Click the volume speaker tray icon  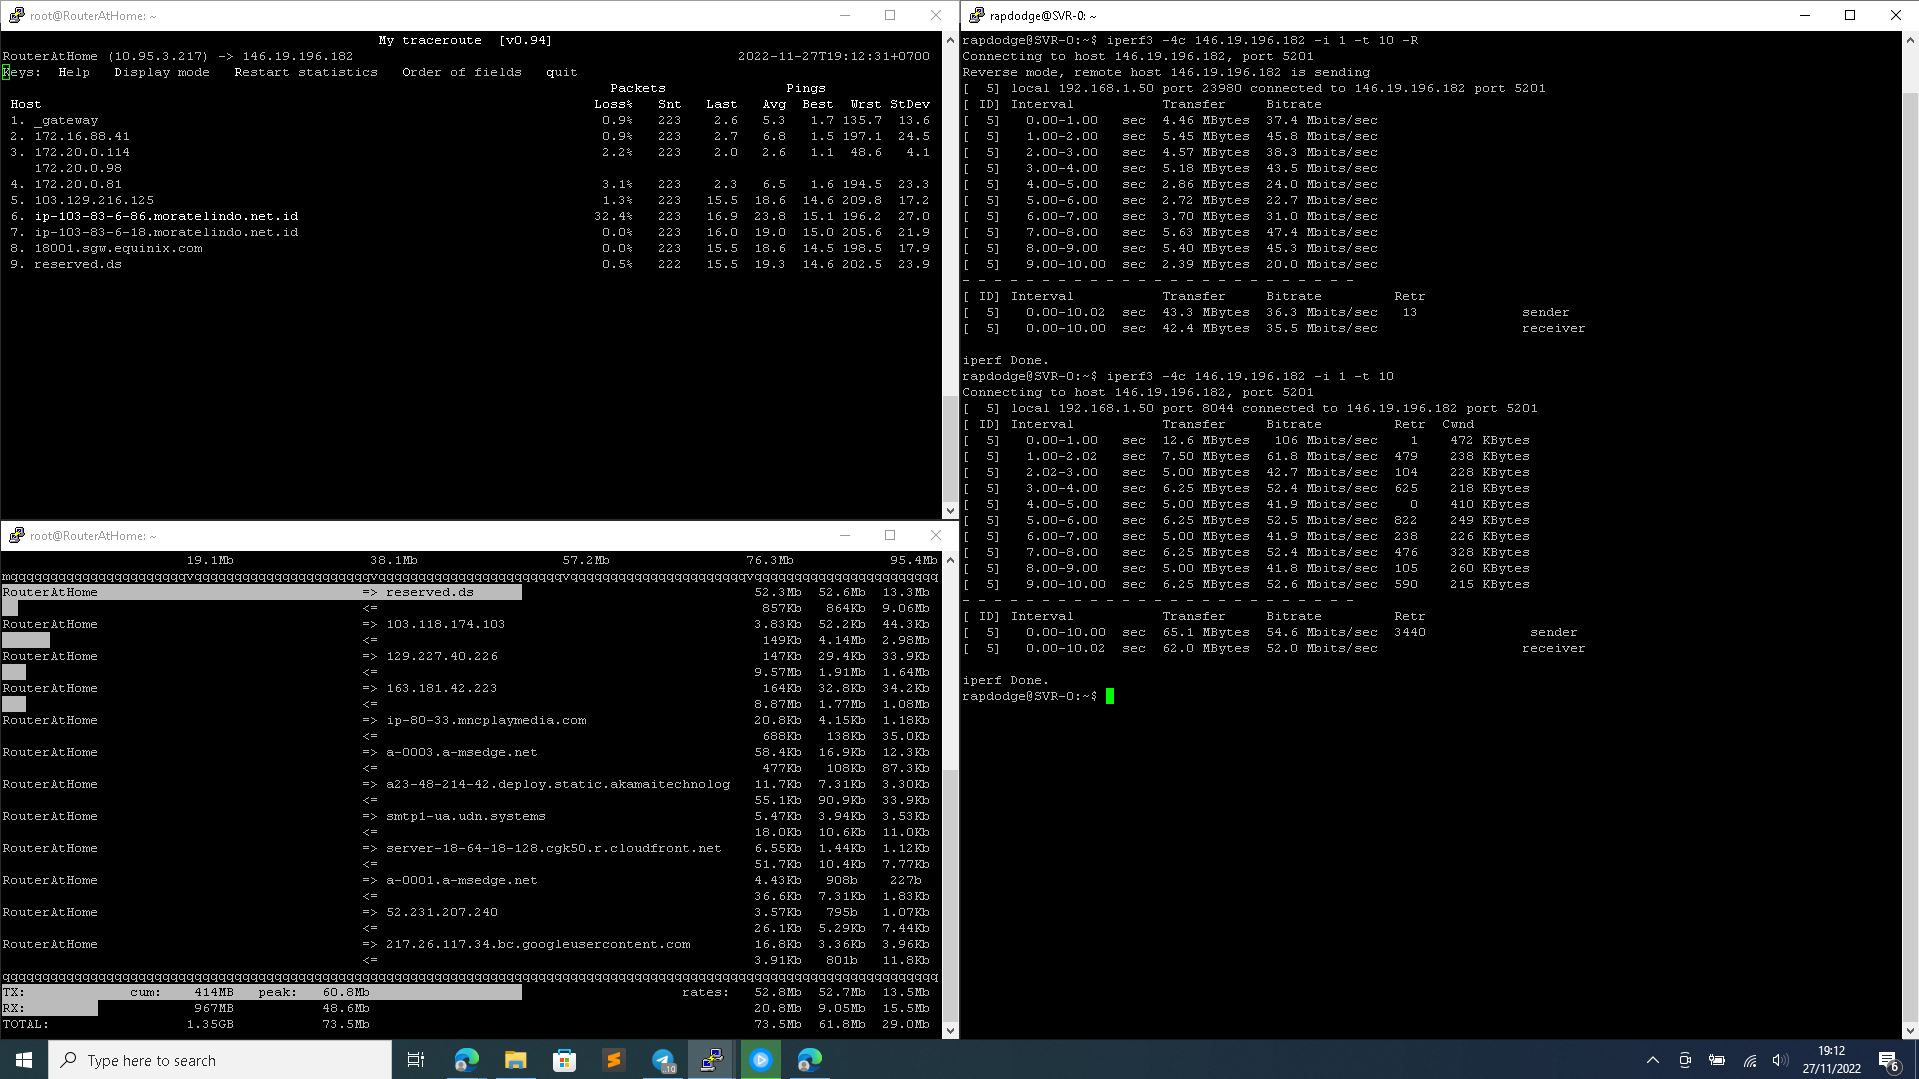click(1780, 1060)
